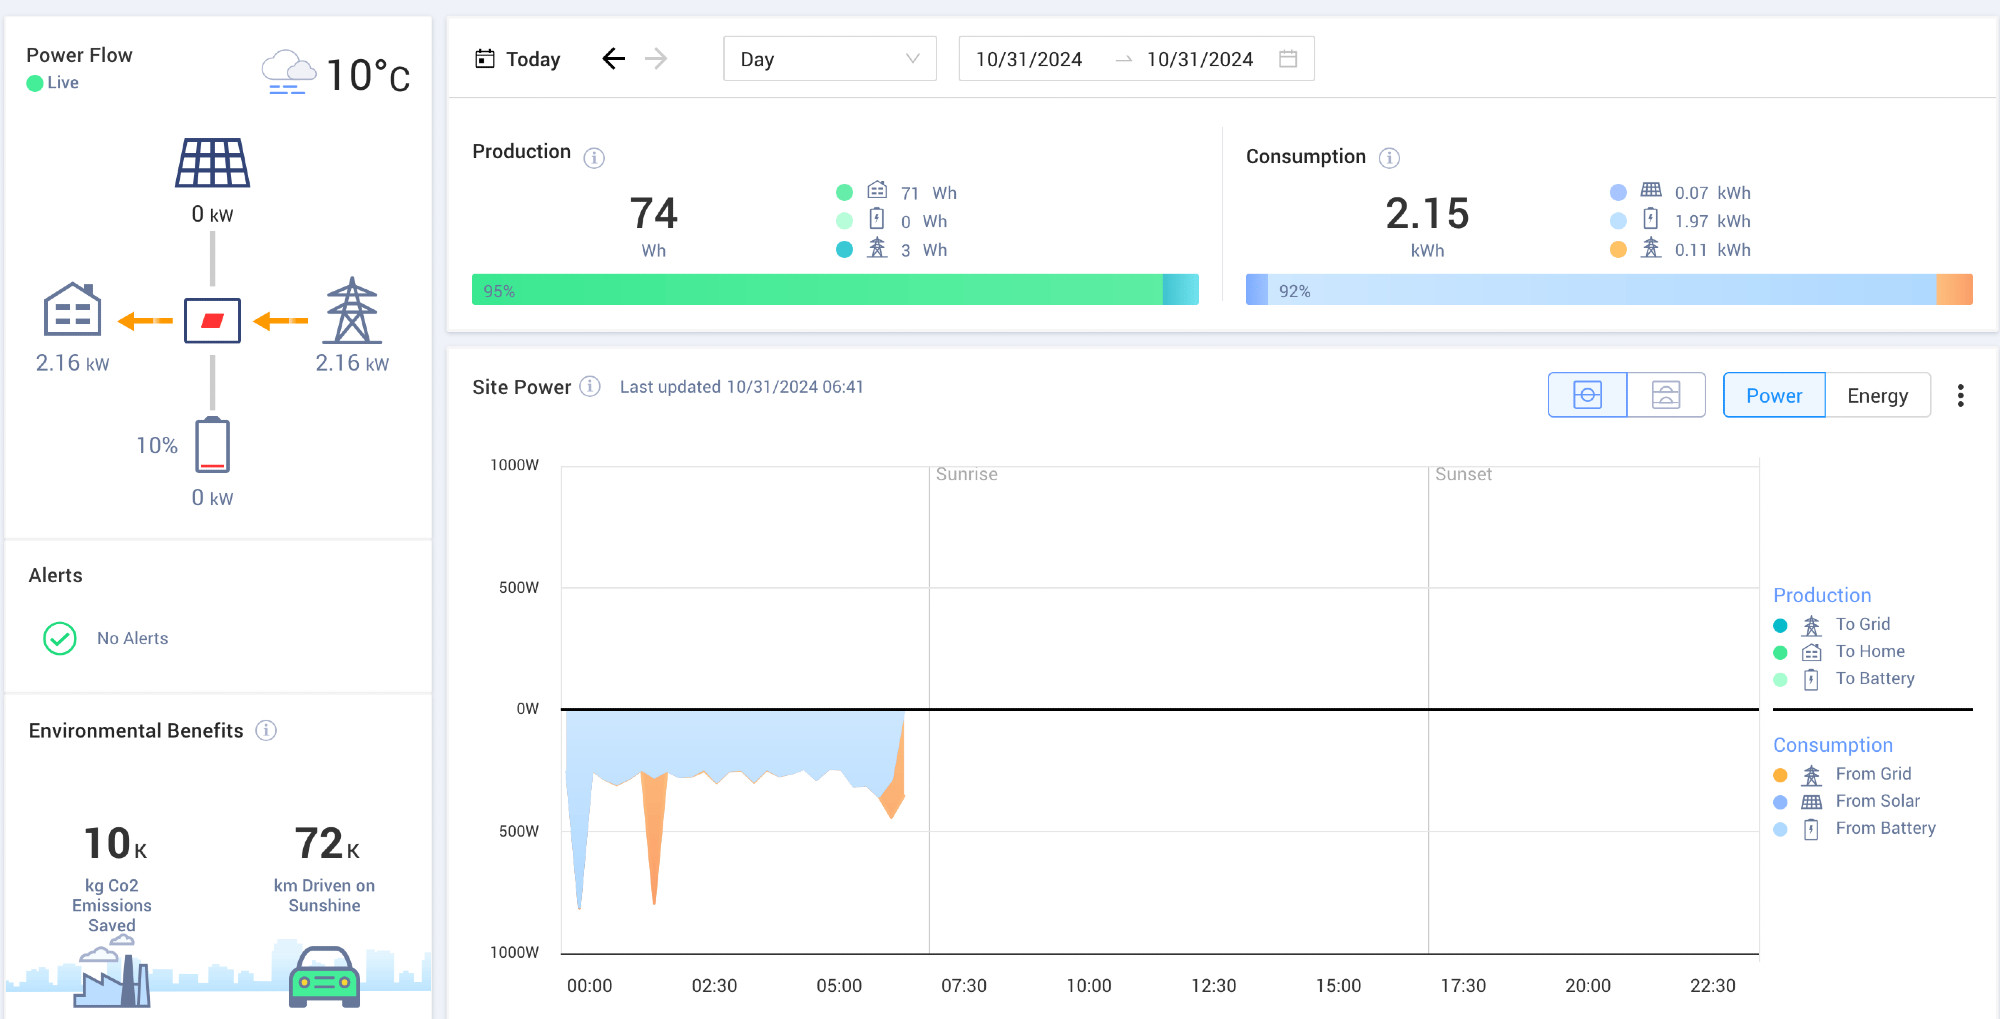
Task: Click the Last updated timestamp text
Action: pyautogui.click(x=741, y=386)
